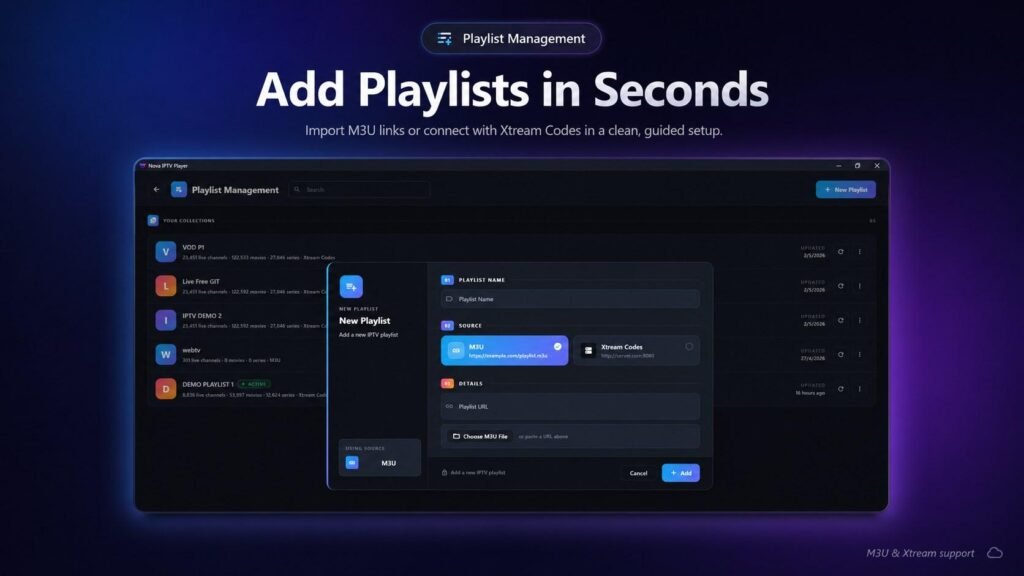Open more options for Live Free GIT

pyautogui.click(x=859, y=285)
